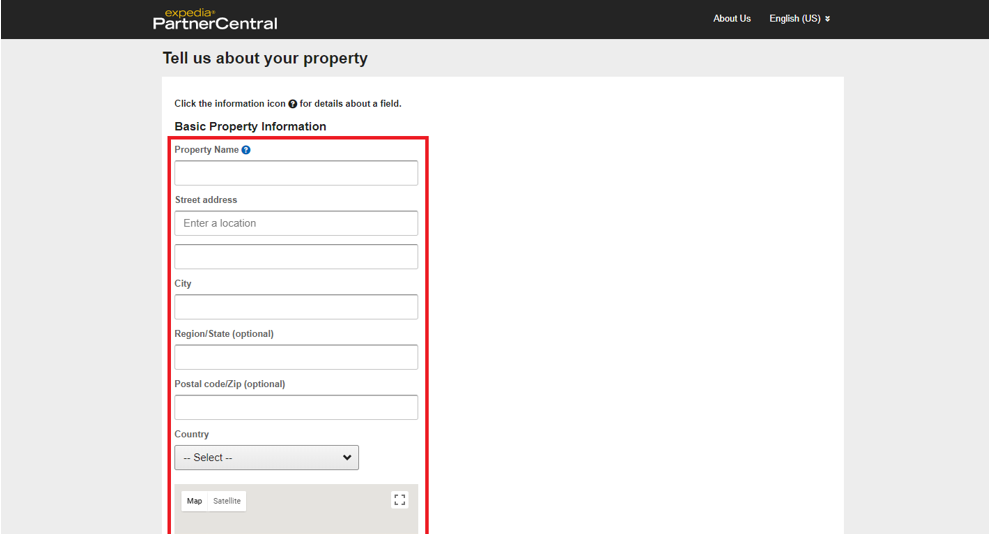Viewport: 989px width, 534px height.
Task: Click the information icon in instructions text
Action: click(x=293, y=104)
